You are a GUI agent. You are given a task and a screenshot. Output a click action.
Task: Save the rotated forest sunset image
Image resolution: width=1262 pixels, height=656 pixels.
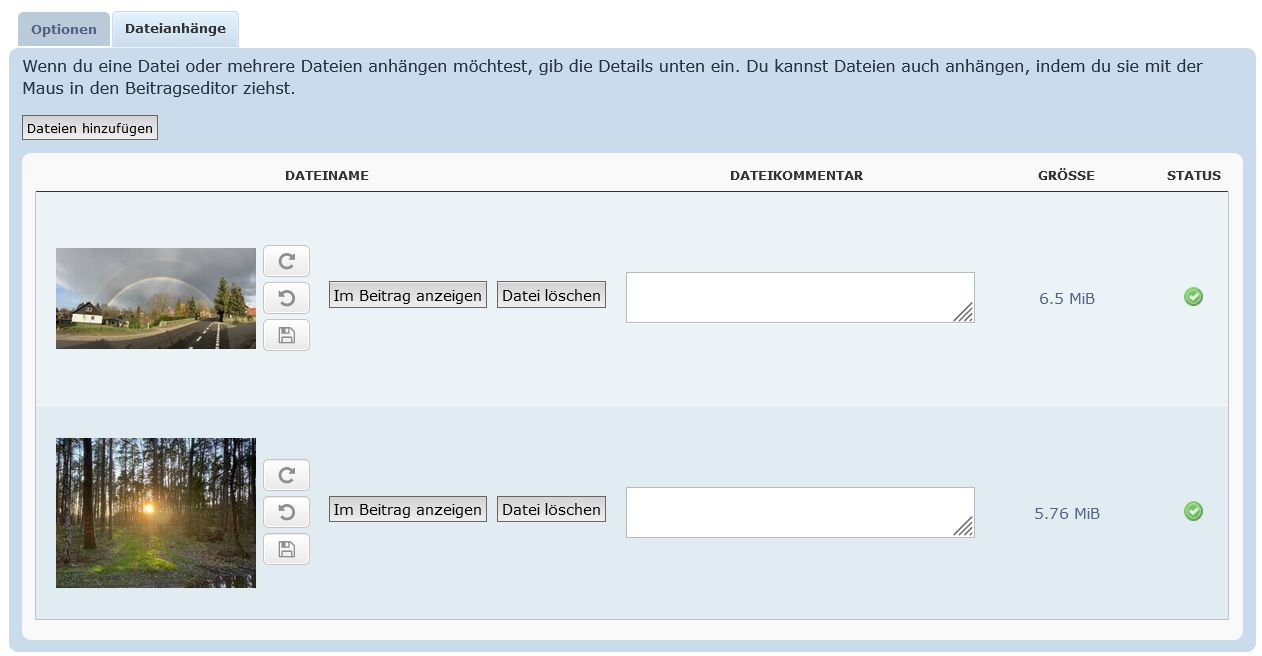click(x=286, y=549)
